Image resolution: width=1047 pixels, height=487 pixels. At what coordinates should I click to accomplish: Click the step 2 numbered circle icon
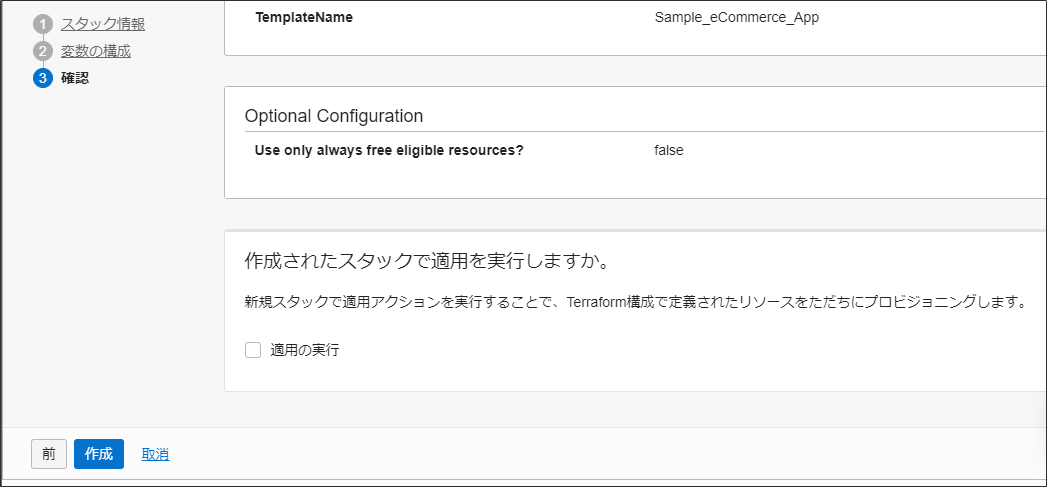point(43,51)
